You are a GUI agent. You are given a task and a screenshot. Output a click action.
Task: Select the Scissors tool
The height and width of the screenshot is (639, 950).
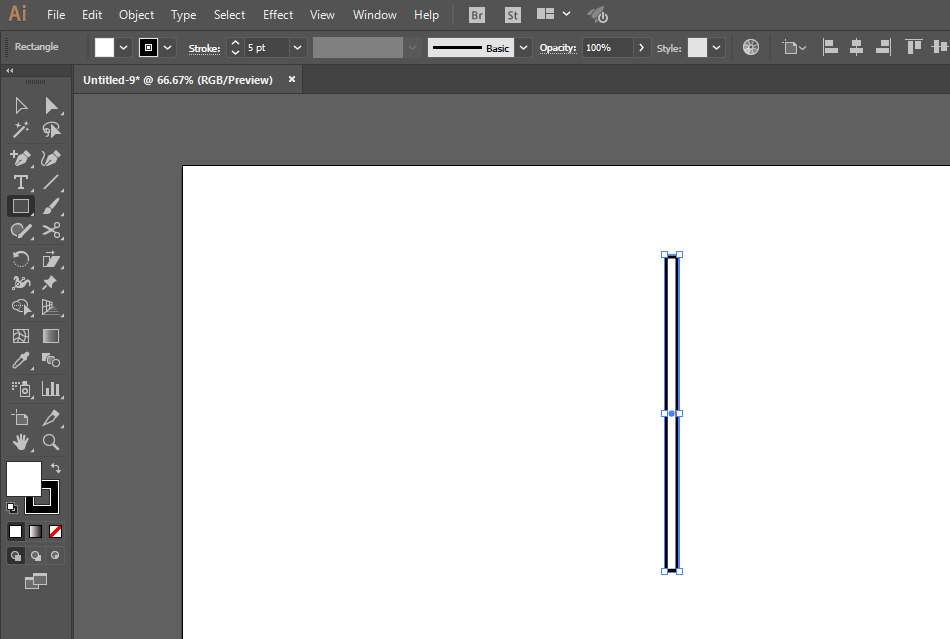coord(51,231)
